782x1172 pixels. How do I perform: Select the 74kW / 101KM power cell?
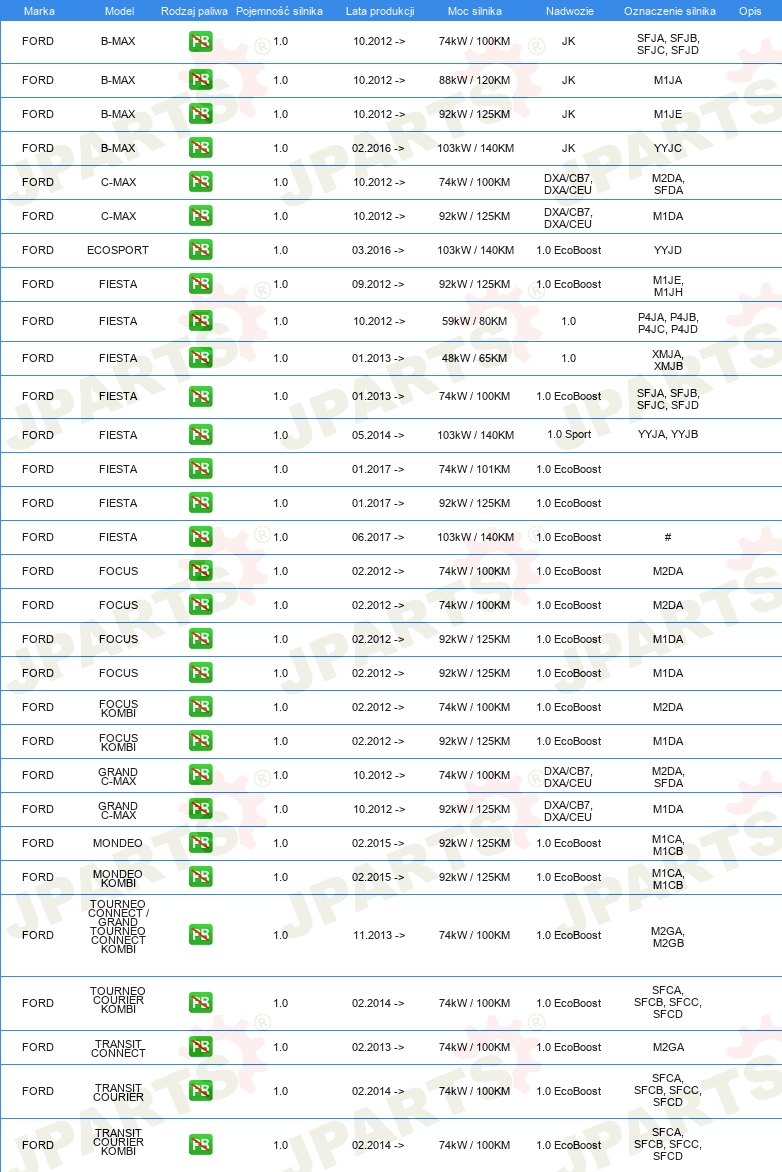pos(475,469)
